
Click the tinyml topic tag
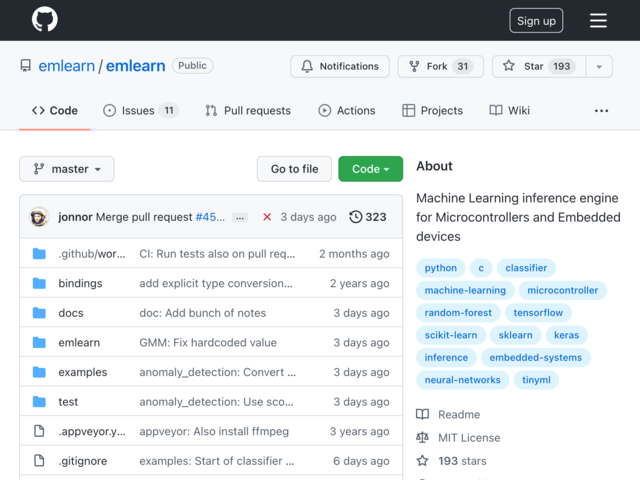[x=536, y=380]
